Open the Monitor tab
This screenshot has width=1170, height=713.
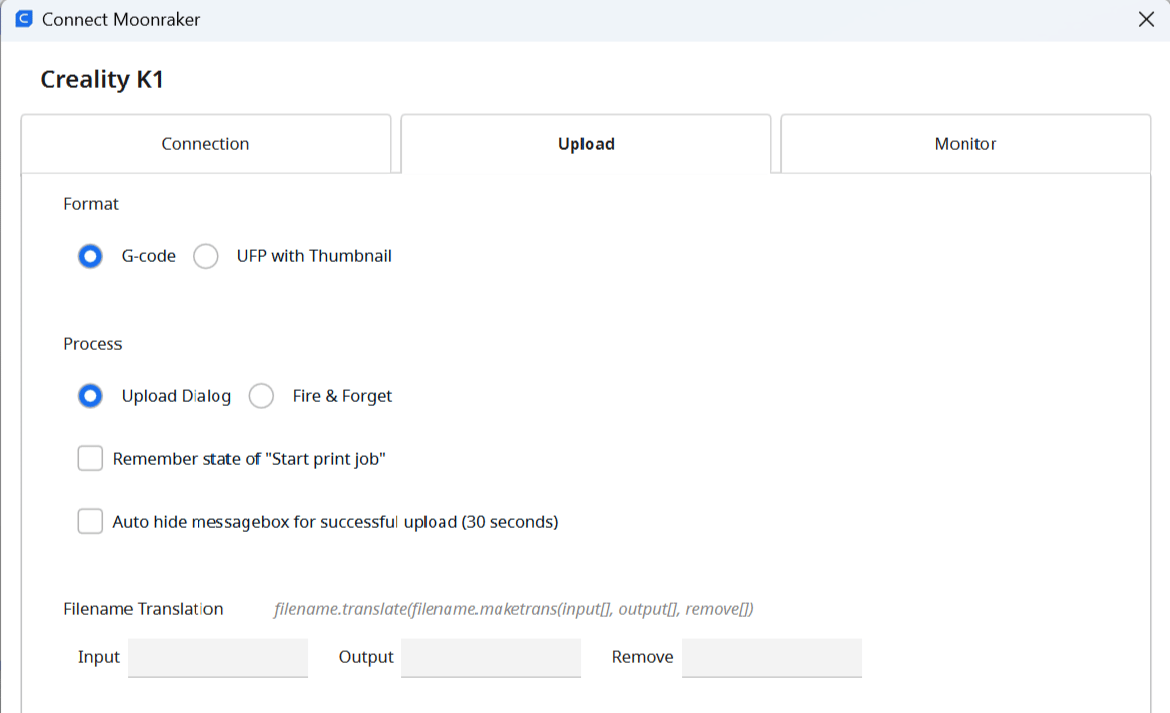[x=966, y=144]
